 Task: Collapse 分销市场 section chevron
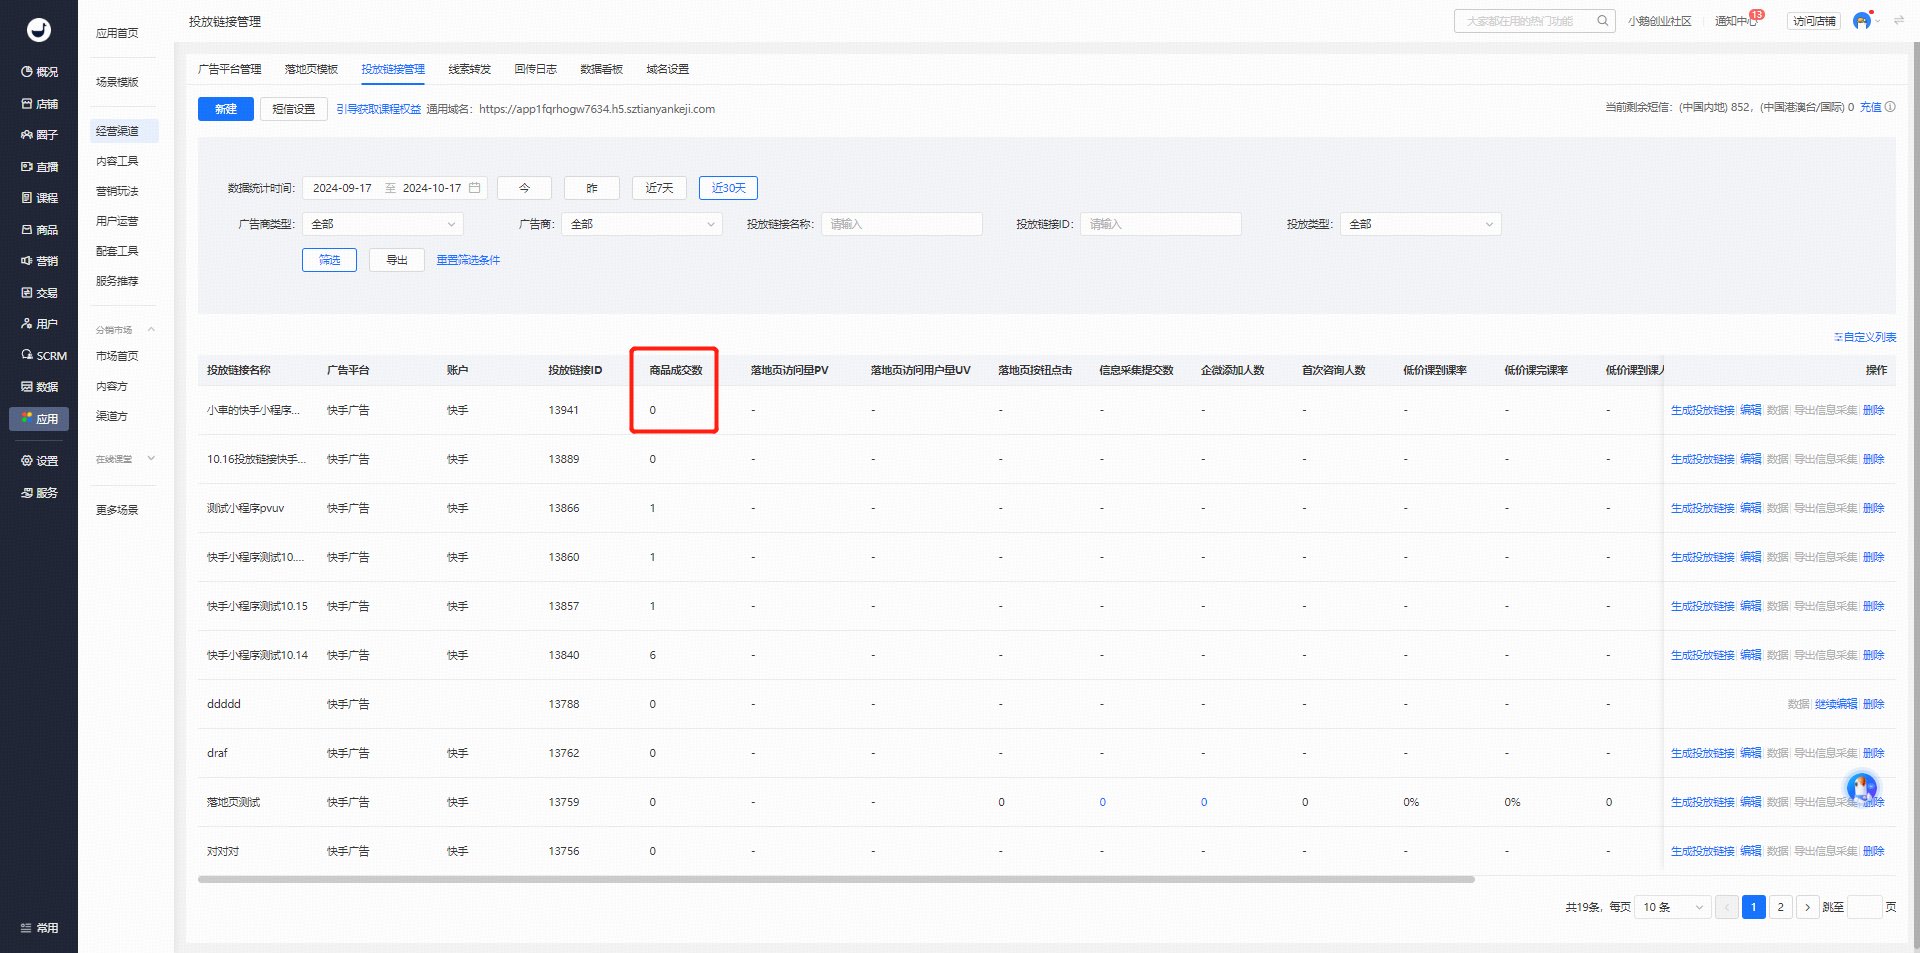click(x=151, y=329)
